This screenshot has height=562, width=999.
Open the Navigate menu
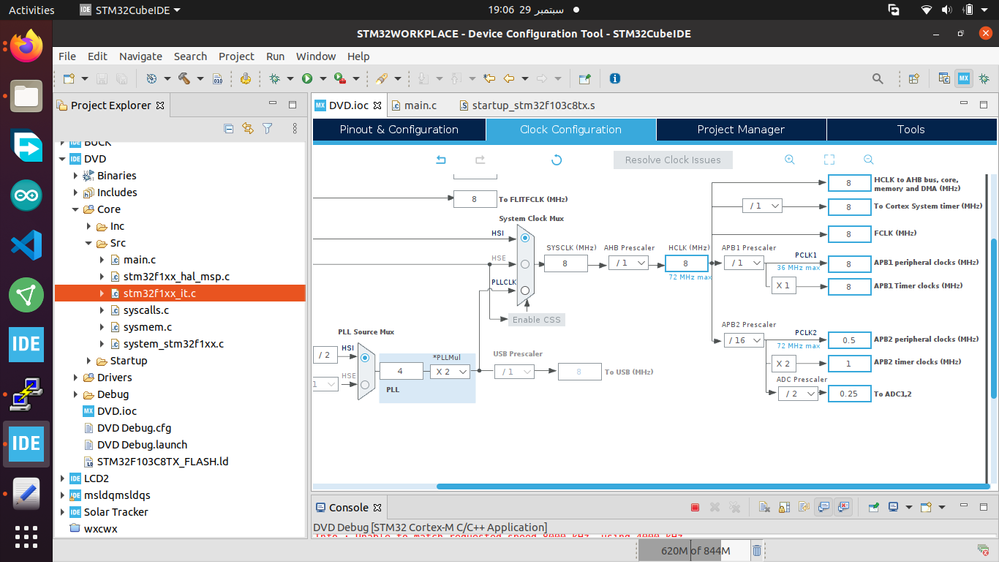[x=140, y=56]
